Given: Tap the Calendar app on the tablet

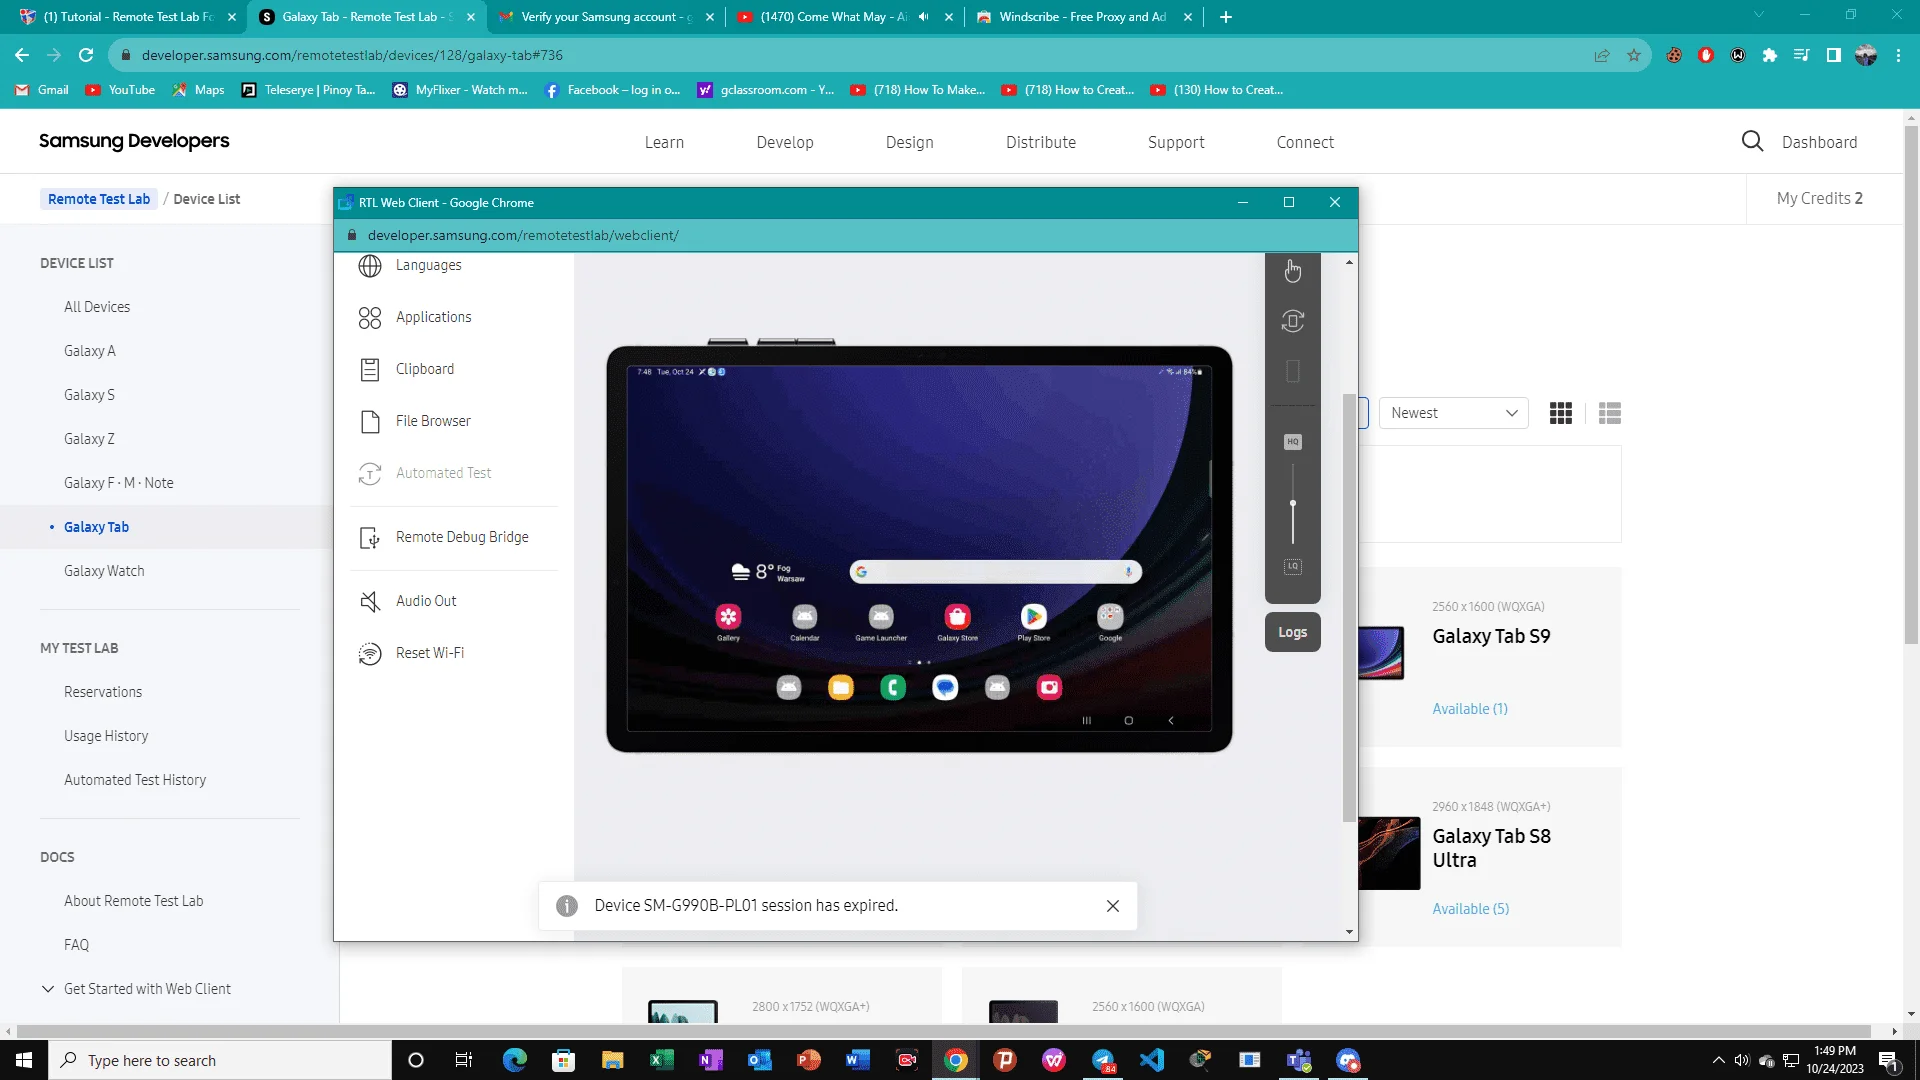Looking at the screenshot, I should pos(805,622).
